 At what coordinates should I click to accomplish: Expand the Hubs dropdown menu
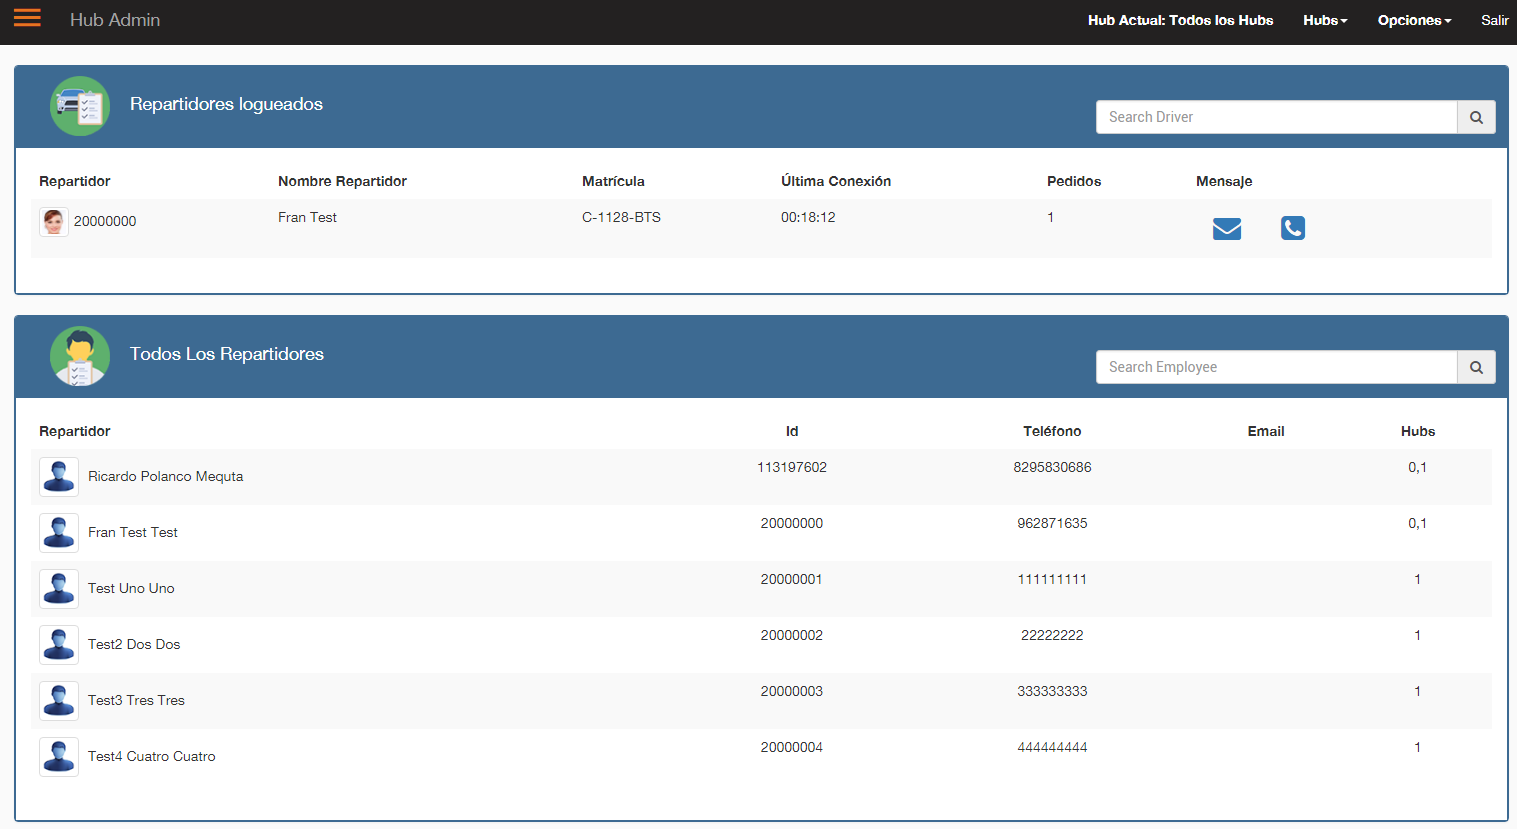(1325, 20)
